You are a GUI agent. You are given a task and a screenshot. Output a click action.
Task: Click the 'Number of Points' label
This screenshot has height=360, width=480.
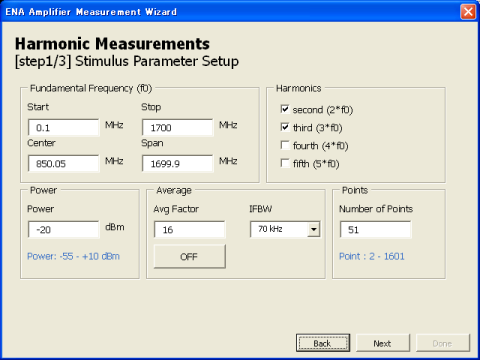coord(376,209)
